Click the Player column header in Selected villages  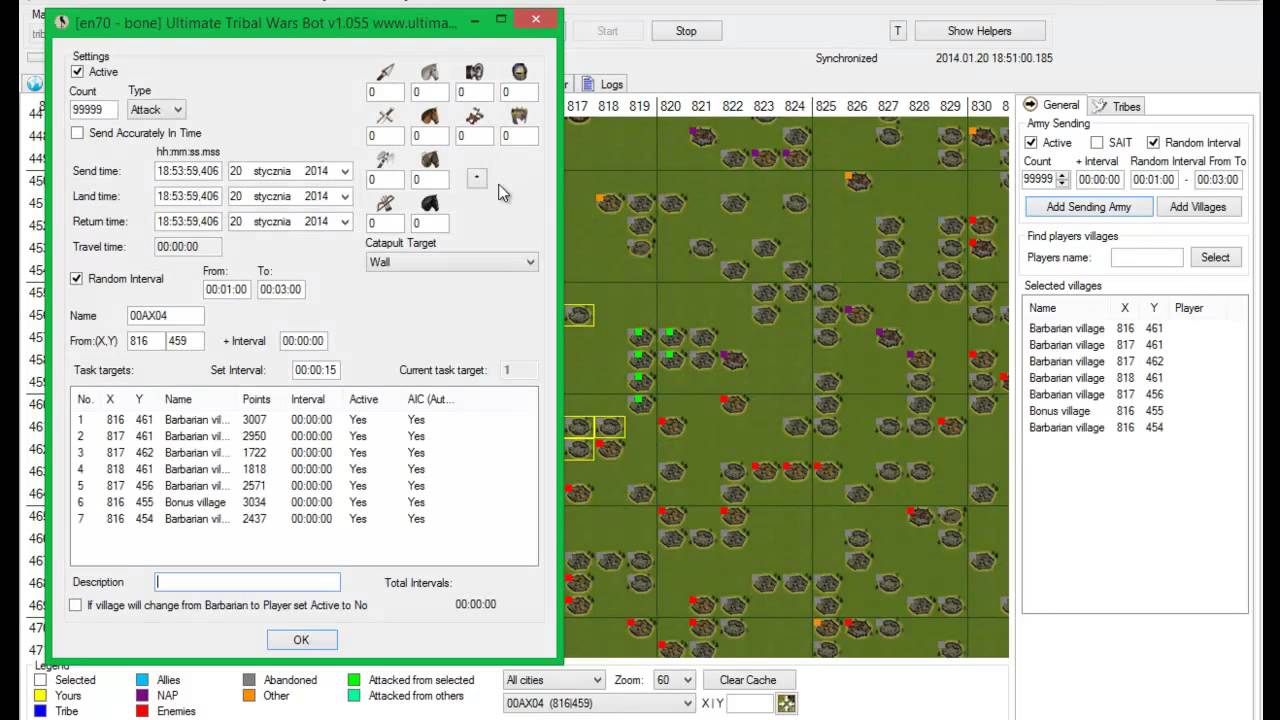click(1189, 308)
